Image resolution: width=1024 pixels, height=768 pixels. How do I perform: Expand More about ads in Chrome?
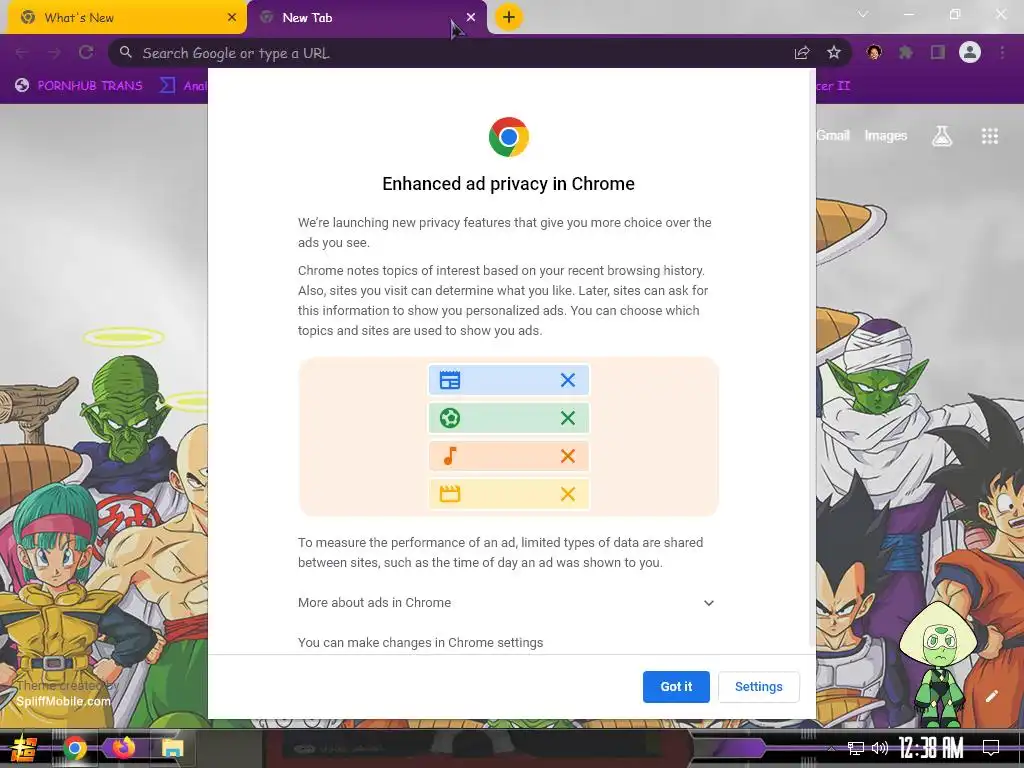[507, 603]
